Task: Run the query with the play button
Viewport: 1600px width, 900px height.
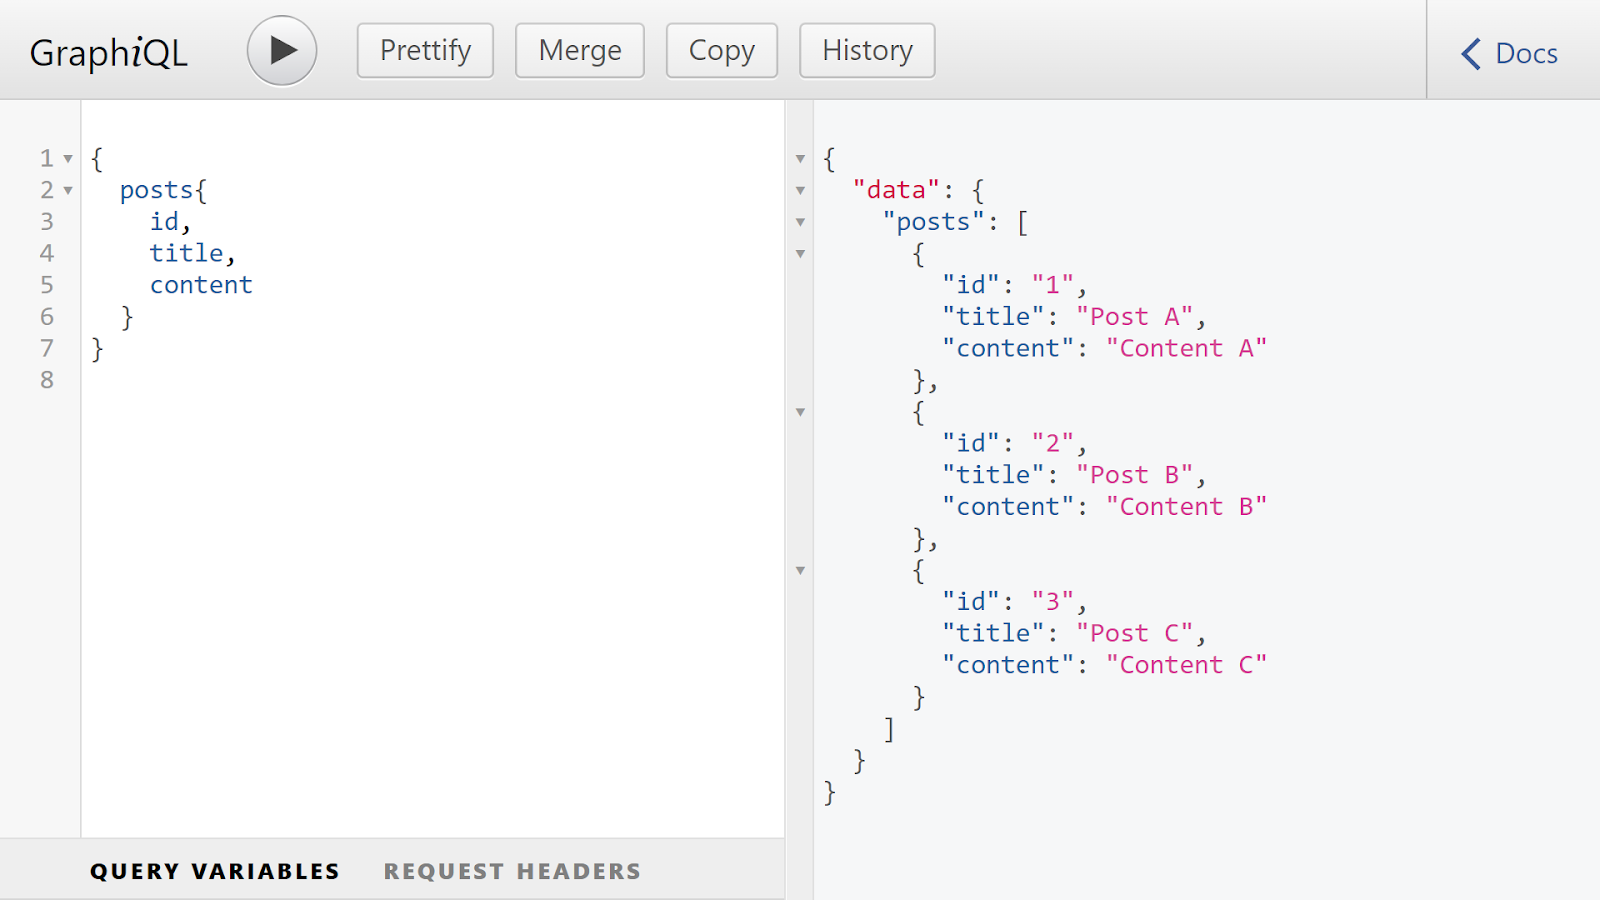Action: point(281,49)
